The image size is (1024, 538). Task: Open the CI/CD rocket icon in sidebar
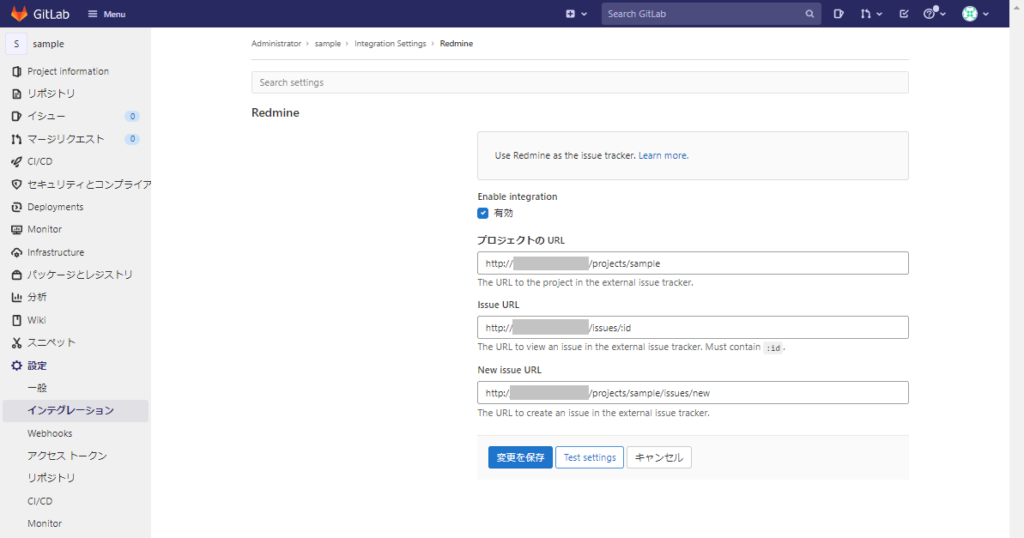point(16,161)
